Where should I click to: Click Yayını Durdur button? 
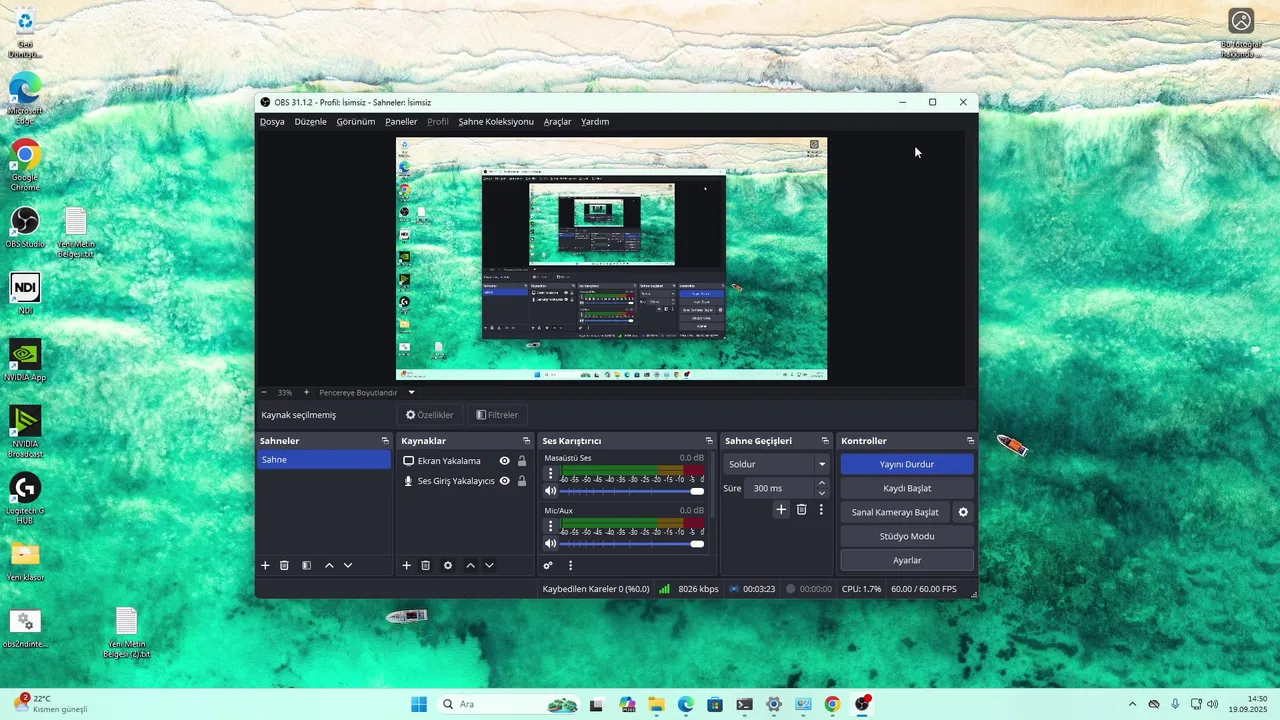point(907,464)
